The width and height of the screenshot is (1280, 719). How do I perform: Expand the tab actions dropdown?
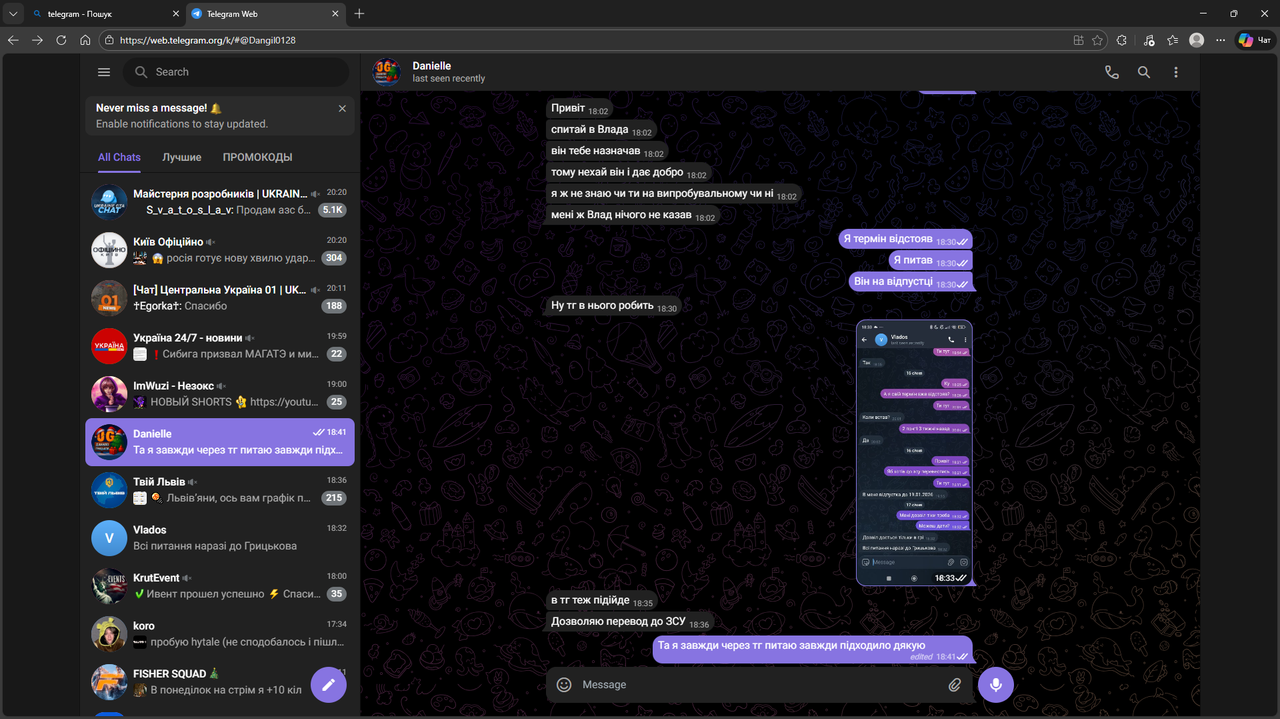click(x=13, y=13)
